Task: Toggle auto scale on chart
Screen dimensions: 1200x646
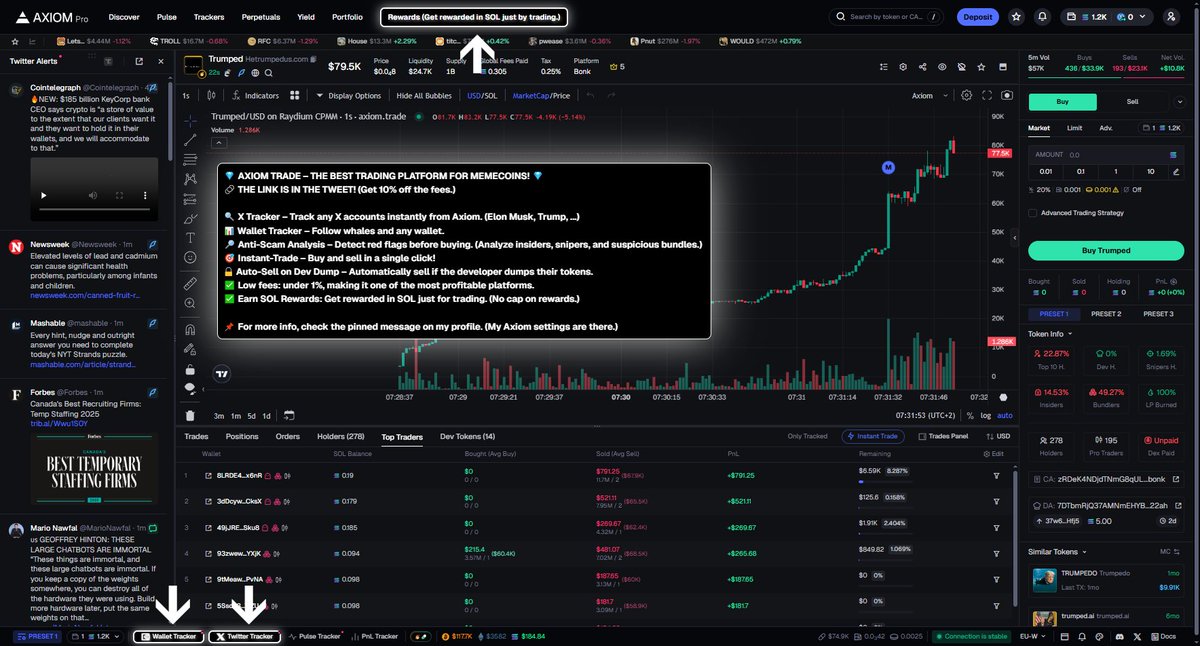Action: click(x=1005, y=415)
